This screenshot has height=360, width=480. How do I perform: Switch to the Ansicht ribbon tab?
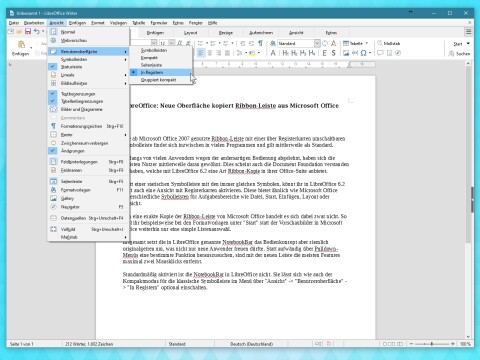(x=296, y=33)
